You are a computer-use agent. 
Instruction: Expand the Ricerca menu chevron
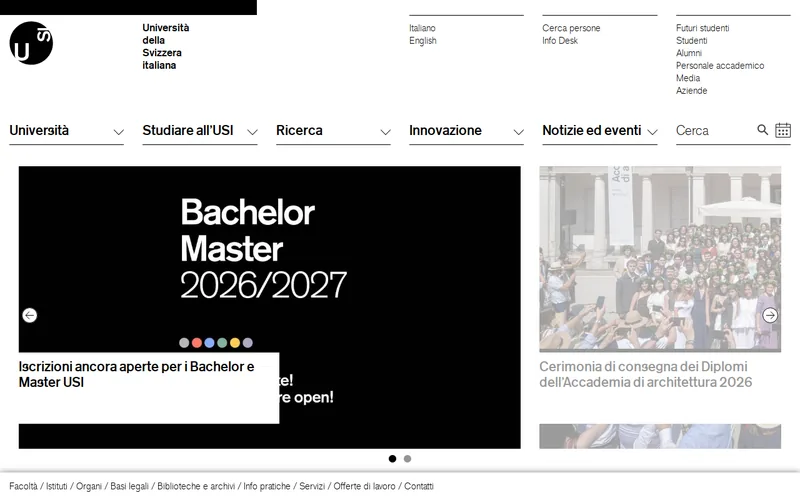click(385, 132)
